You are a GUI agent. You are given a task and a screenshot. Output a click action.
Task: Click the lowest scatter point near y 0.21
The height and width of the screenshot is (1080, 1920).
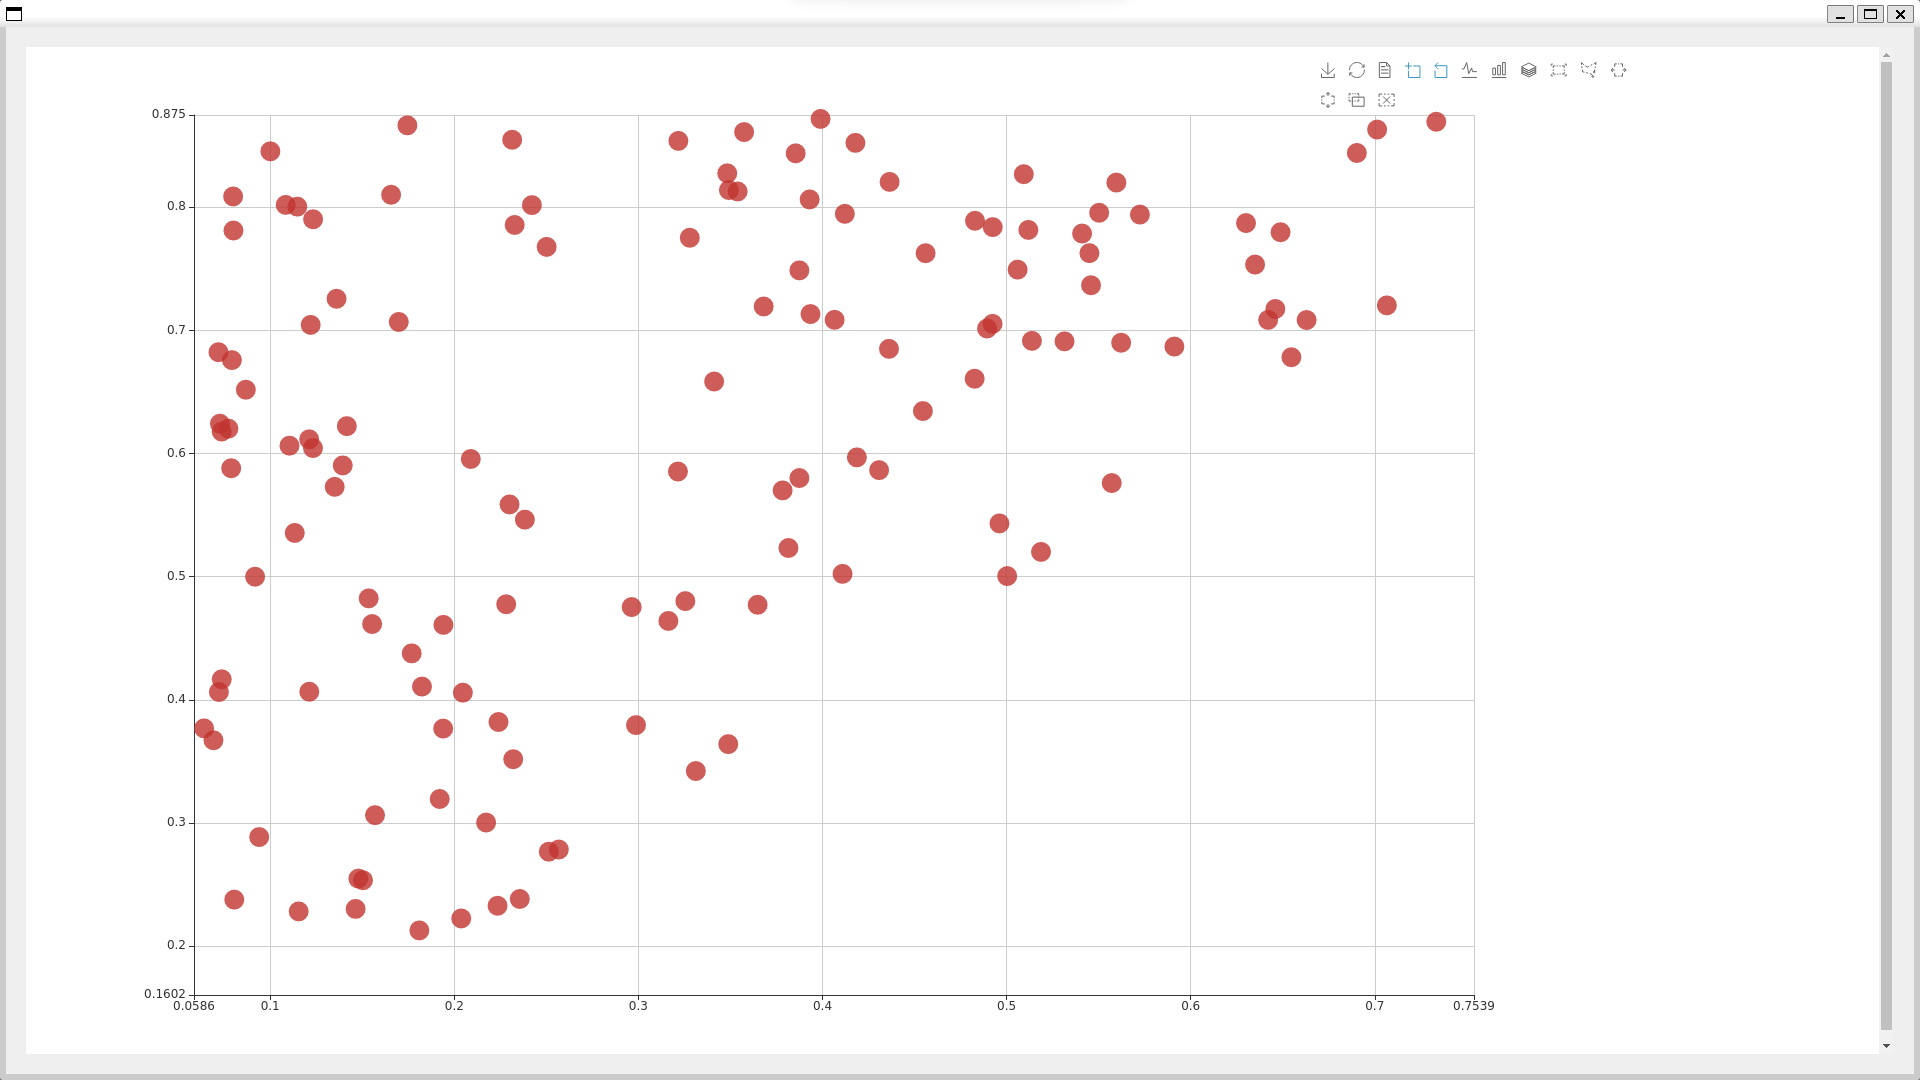pyautogui.click(x=419, y=931)
